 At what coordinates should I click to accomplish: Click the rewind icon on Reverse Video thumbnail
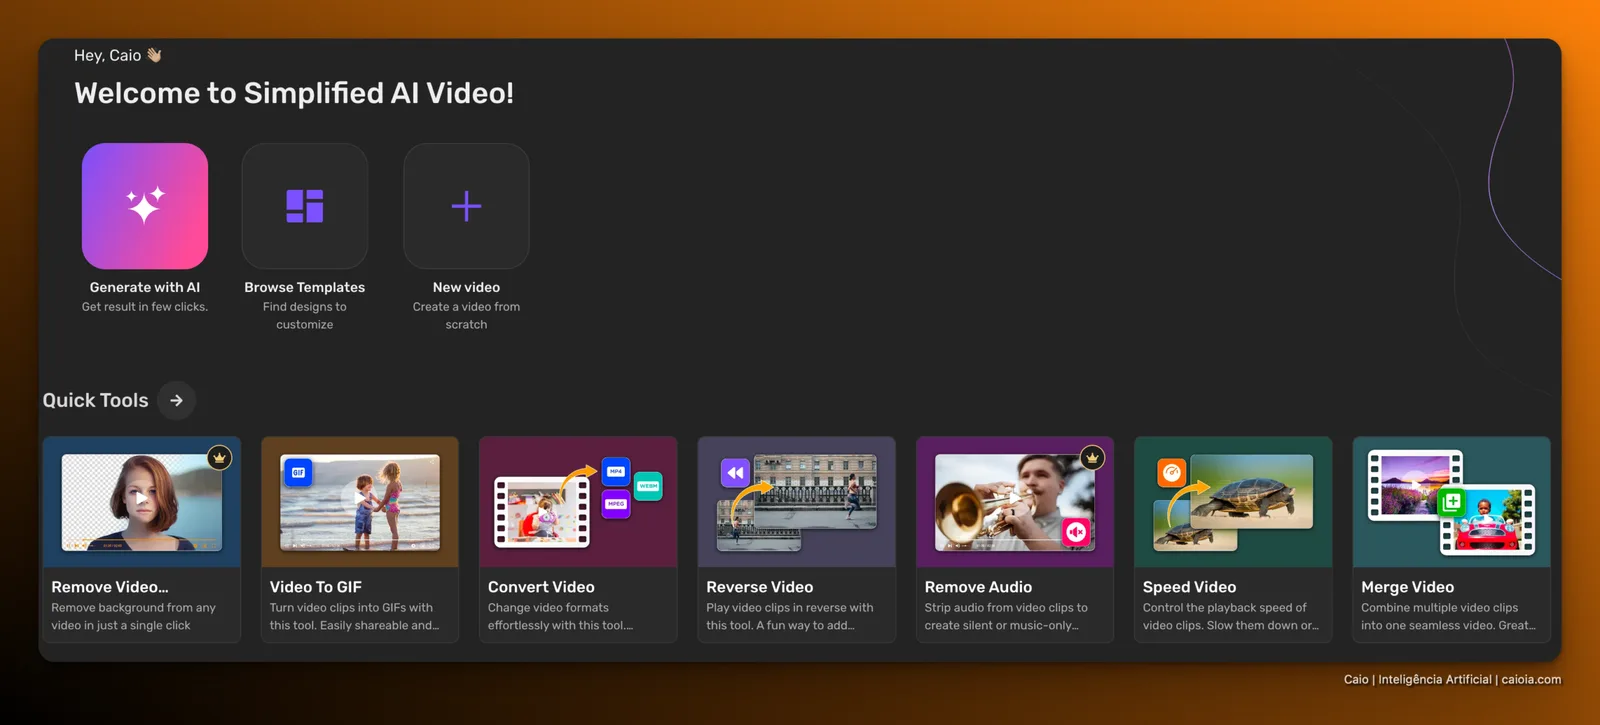[735, 473]
